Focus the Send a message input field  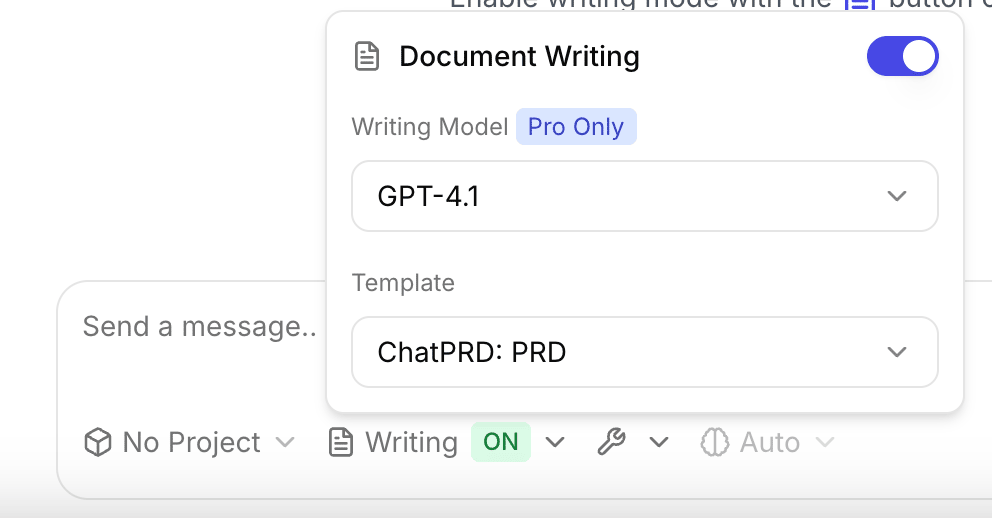point(200,328)
